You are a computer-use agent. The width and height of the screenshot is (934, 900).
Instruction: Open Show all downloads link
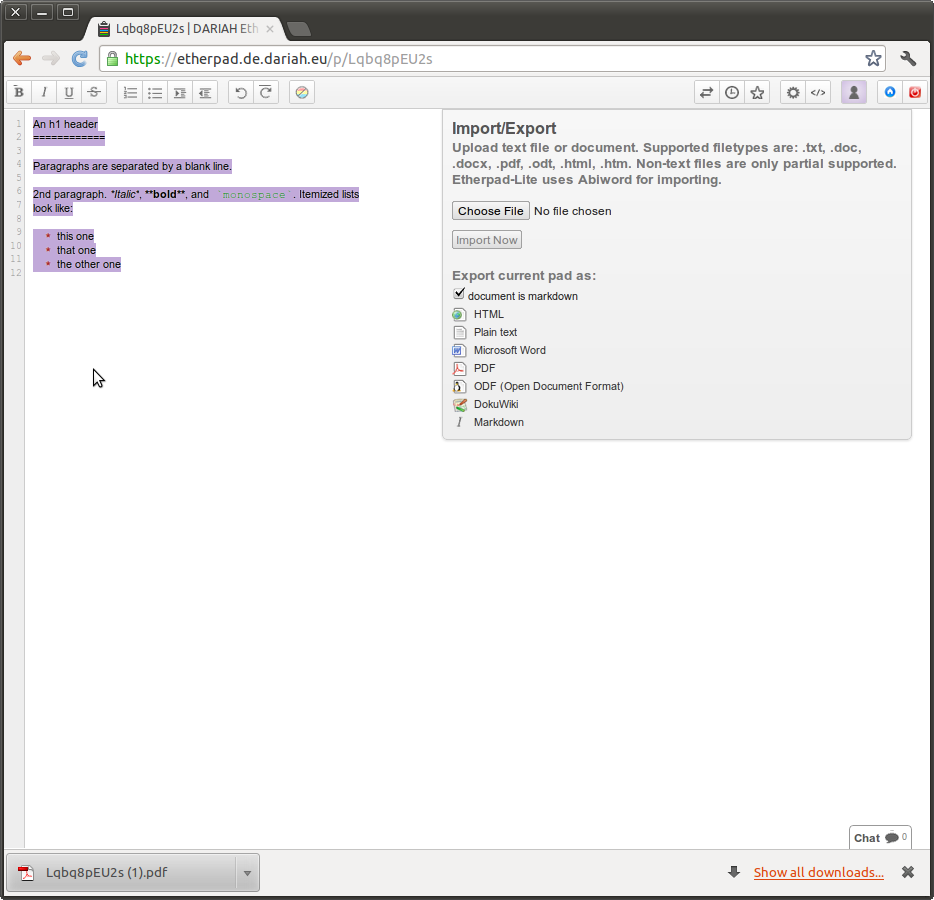pyautogui.click(x=818, y=873)
